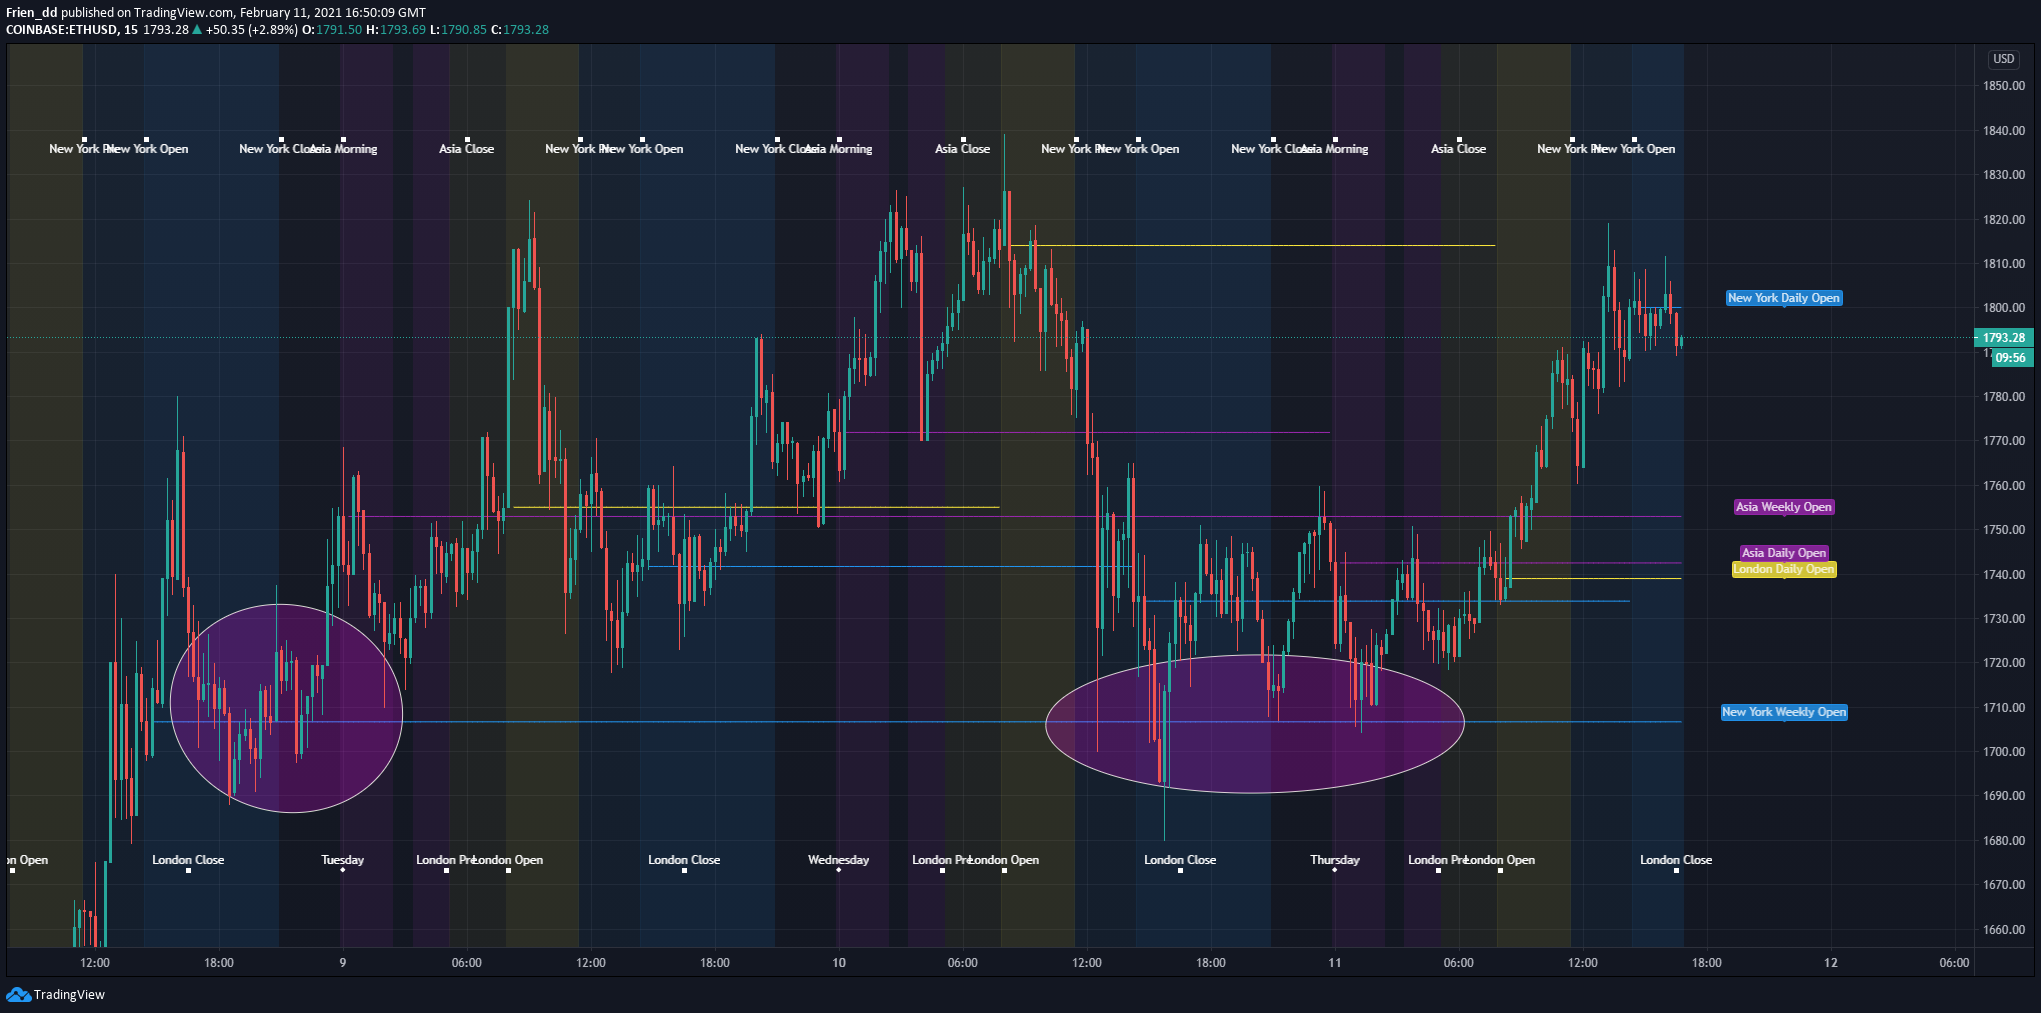
Task: Click the TradingView wordmark text at bottom
Action: click(x=69, y=995)
